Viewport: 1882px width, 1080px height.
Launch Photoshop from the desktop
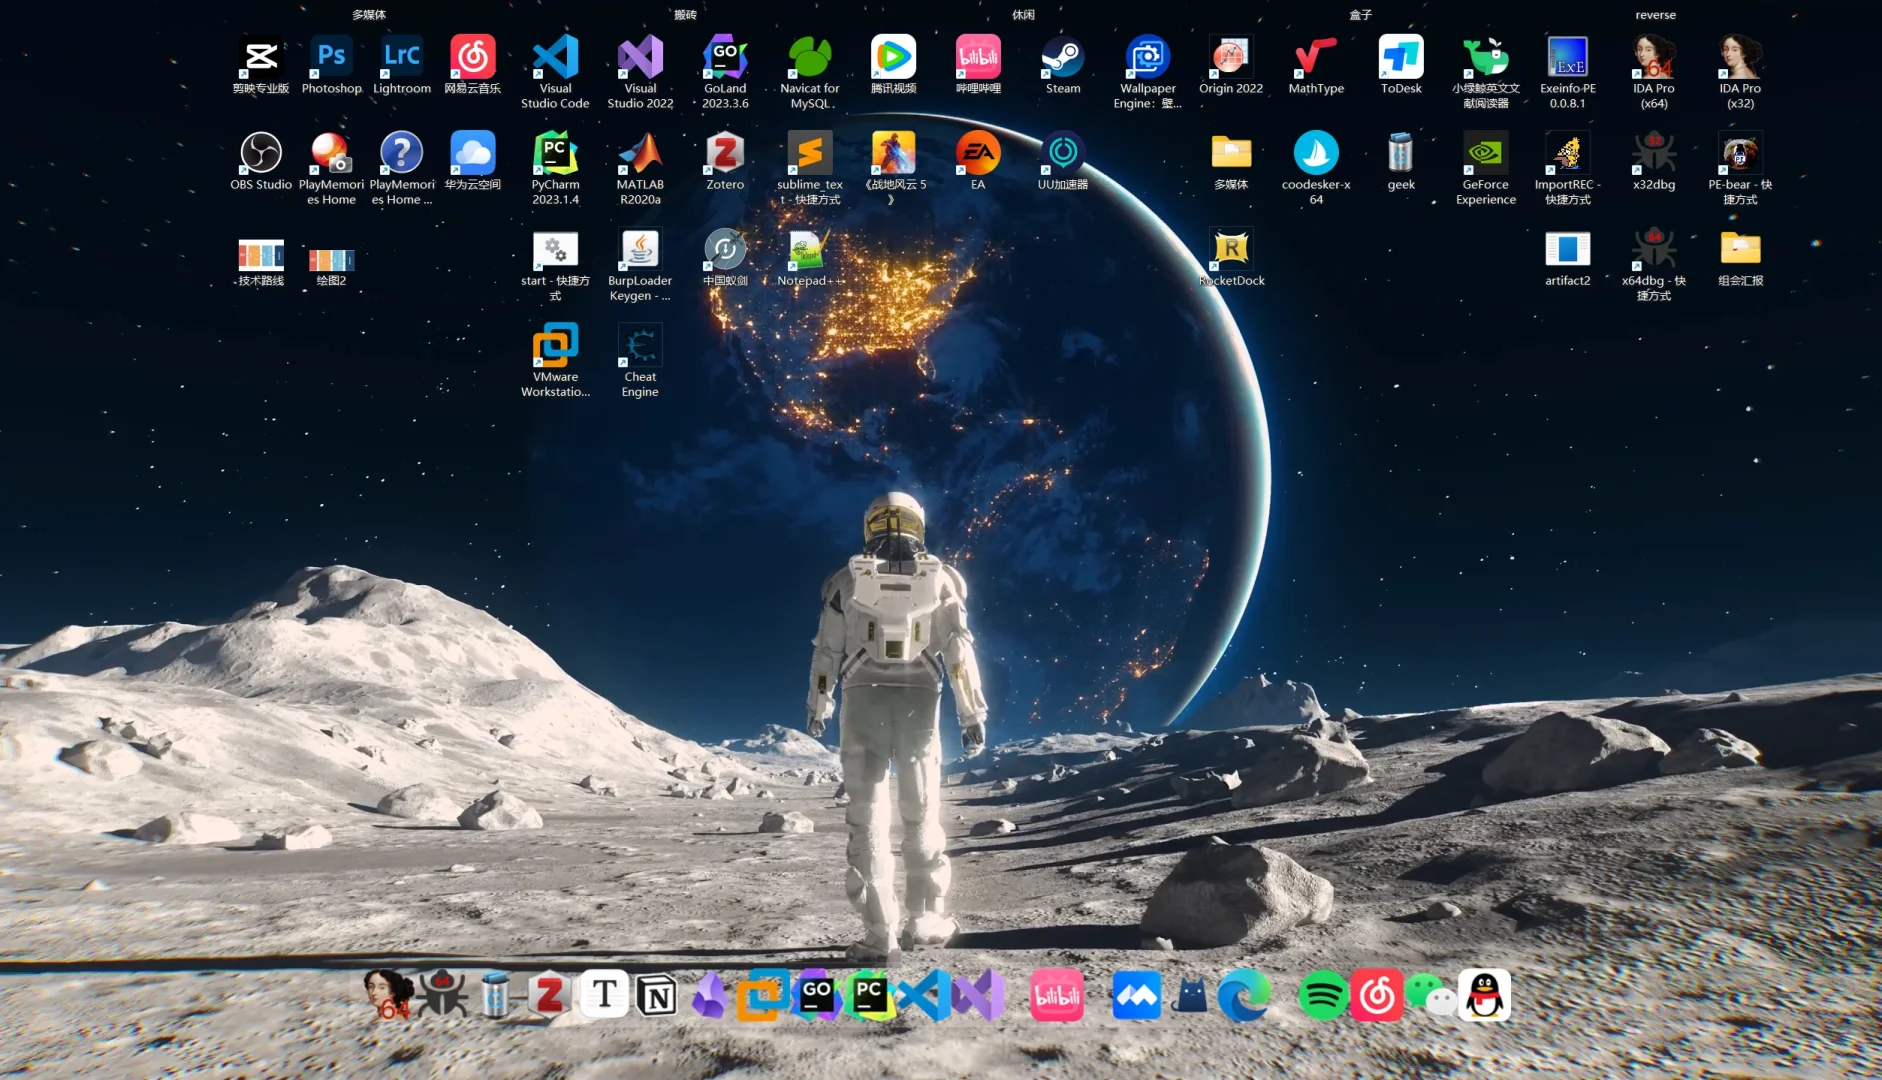pos(332,65)
